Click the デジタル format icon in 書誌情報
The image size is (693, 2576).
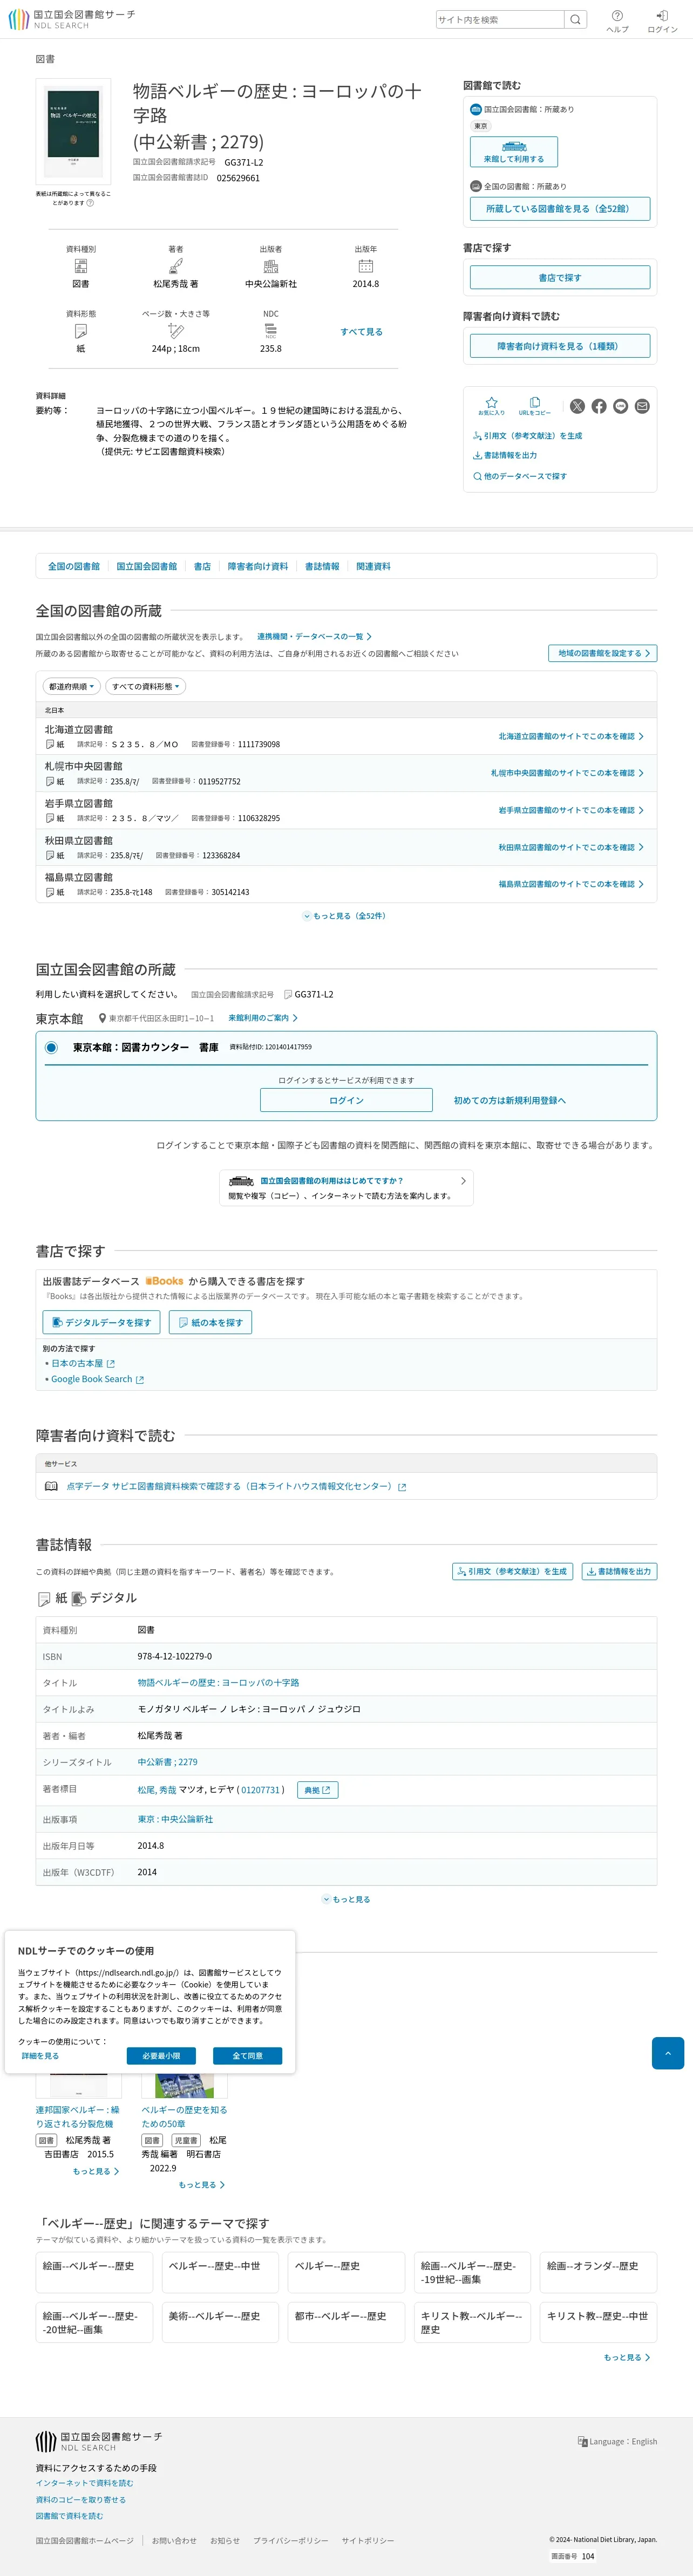click(79, 1599)
